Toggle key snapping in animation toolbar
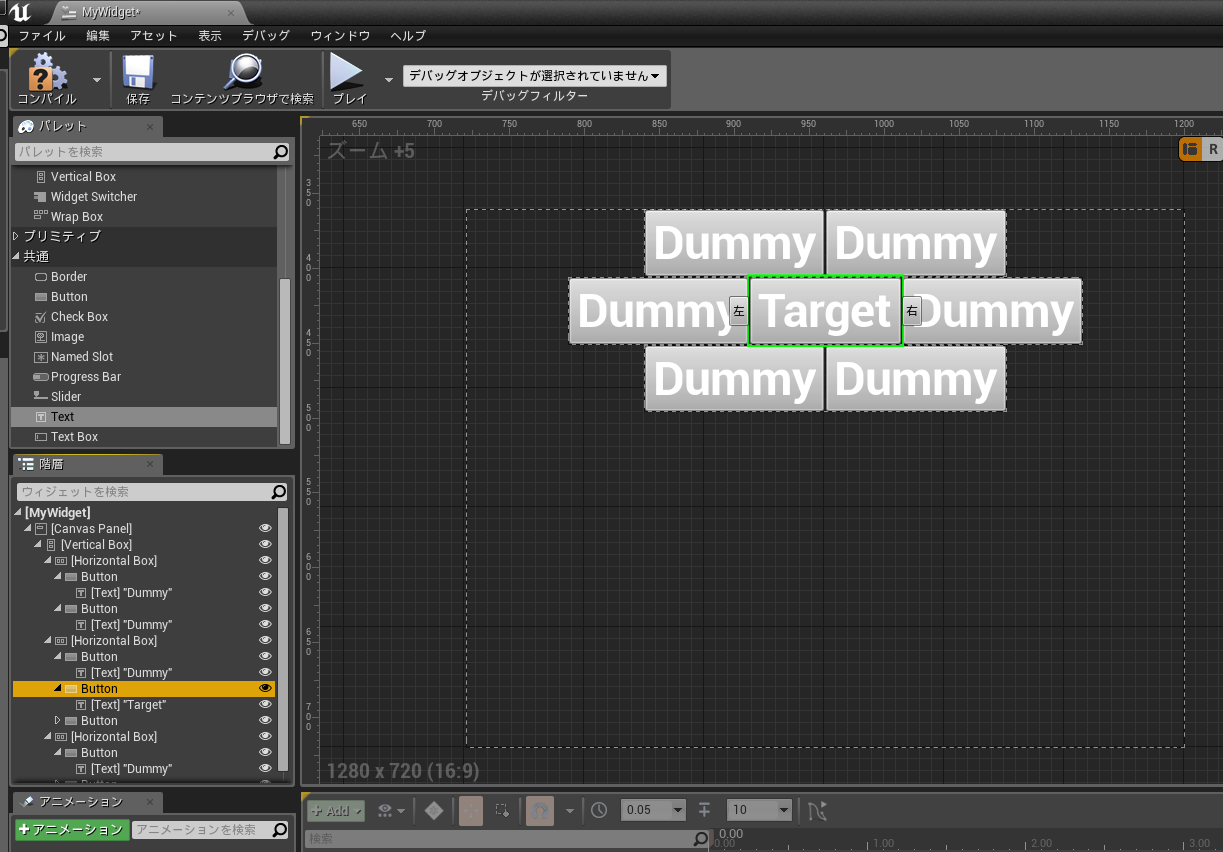The height and width of the screenshot is (852, 1223). (541, 810)
